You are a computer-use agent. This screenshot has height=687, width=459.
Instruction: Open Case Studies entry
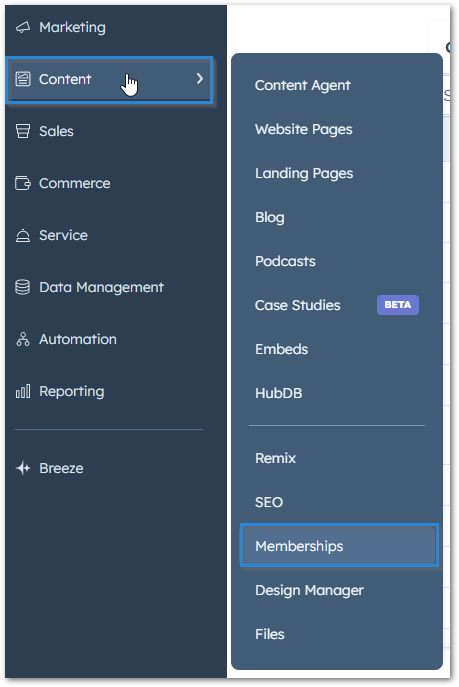(297, 305)
